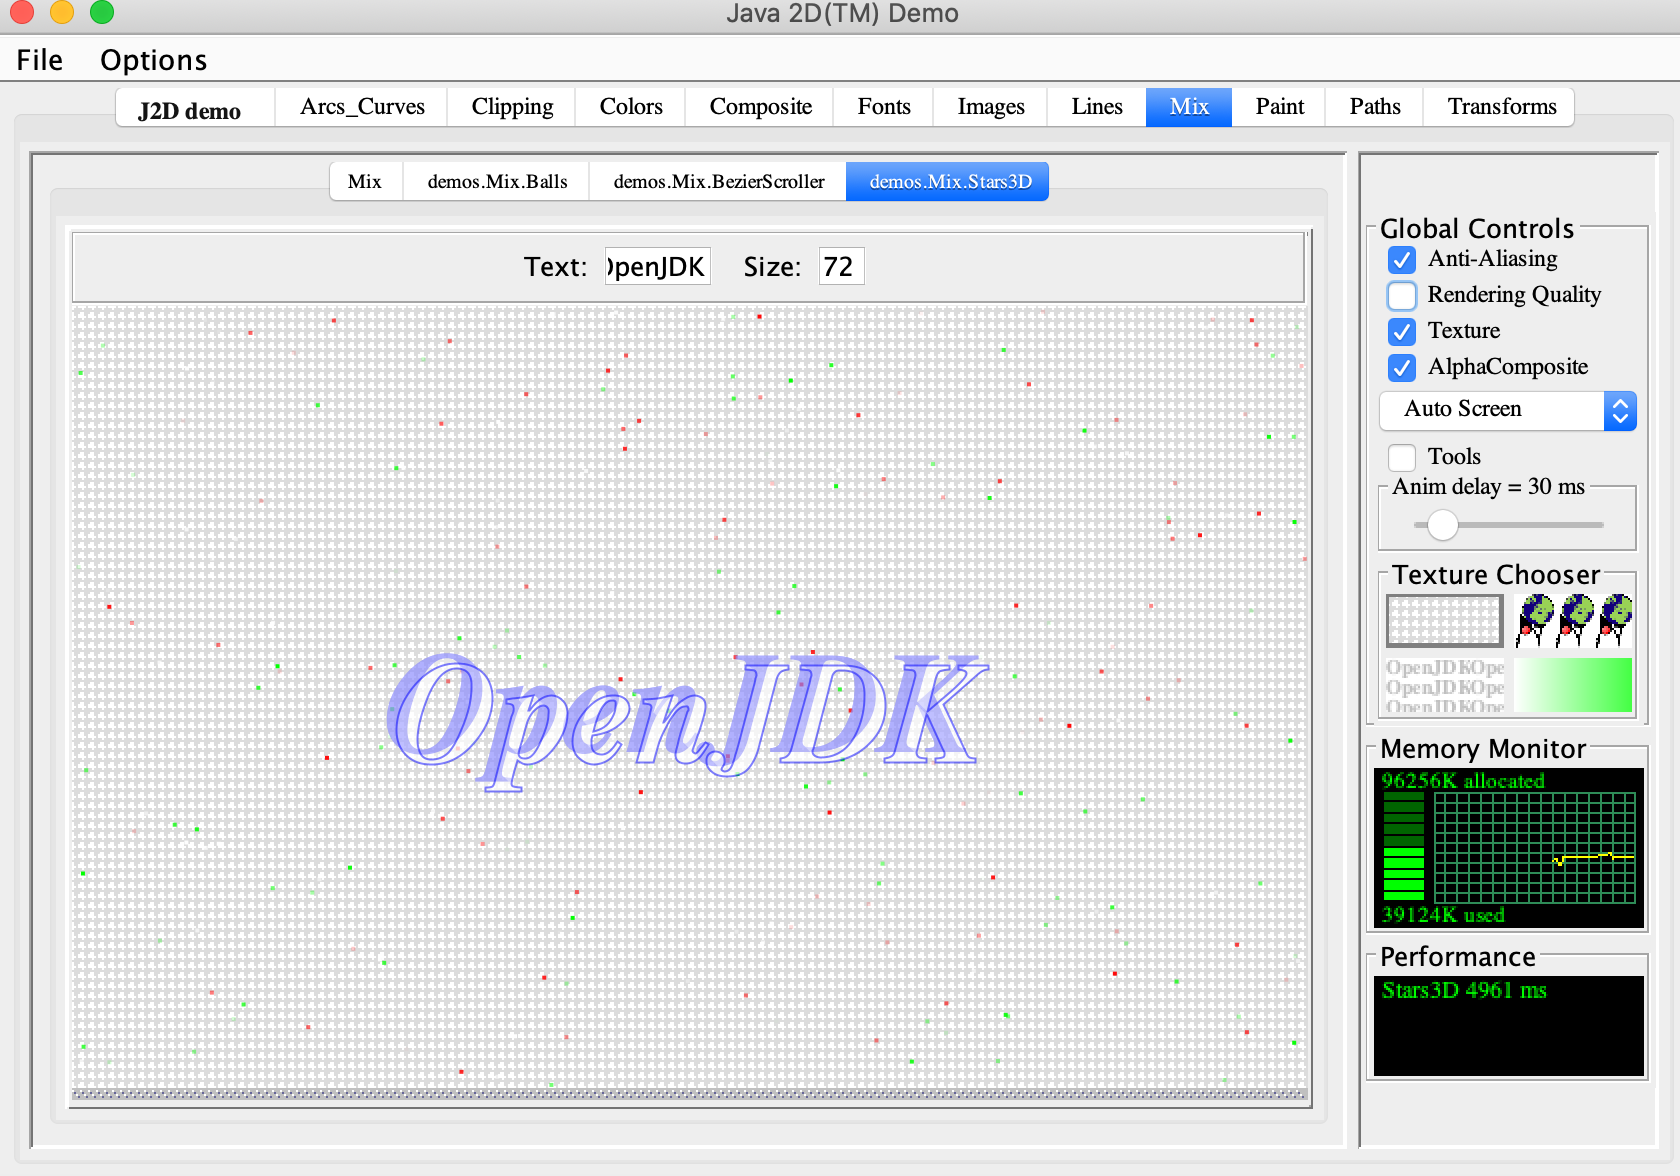Turn off the AlphaComposite option
Screen dimensions: 1680x1176
point(1402,368)
